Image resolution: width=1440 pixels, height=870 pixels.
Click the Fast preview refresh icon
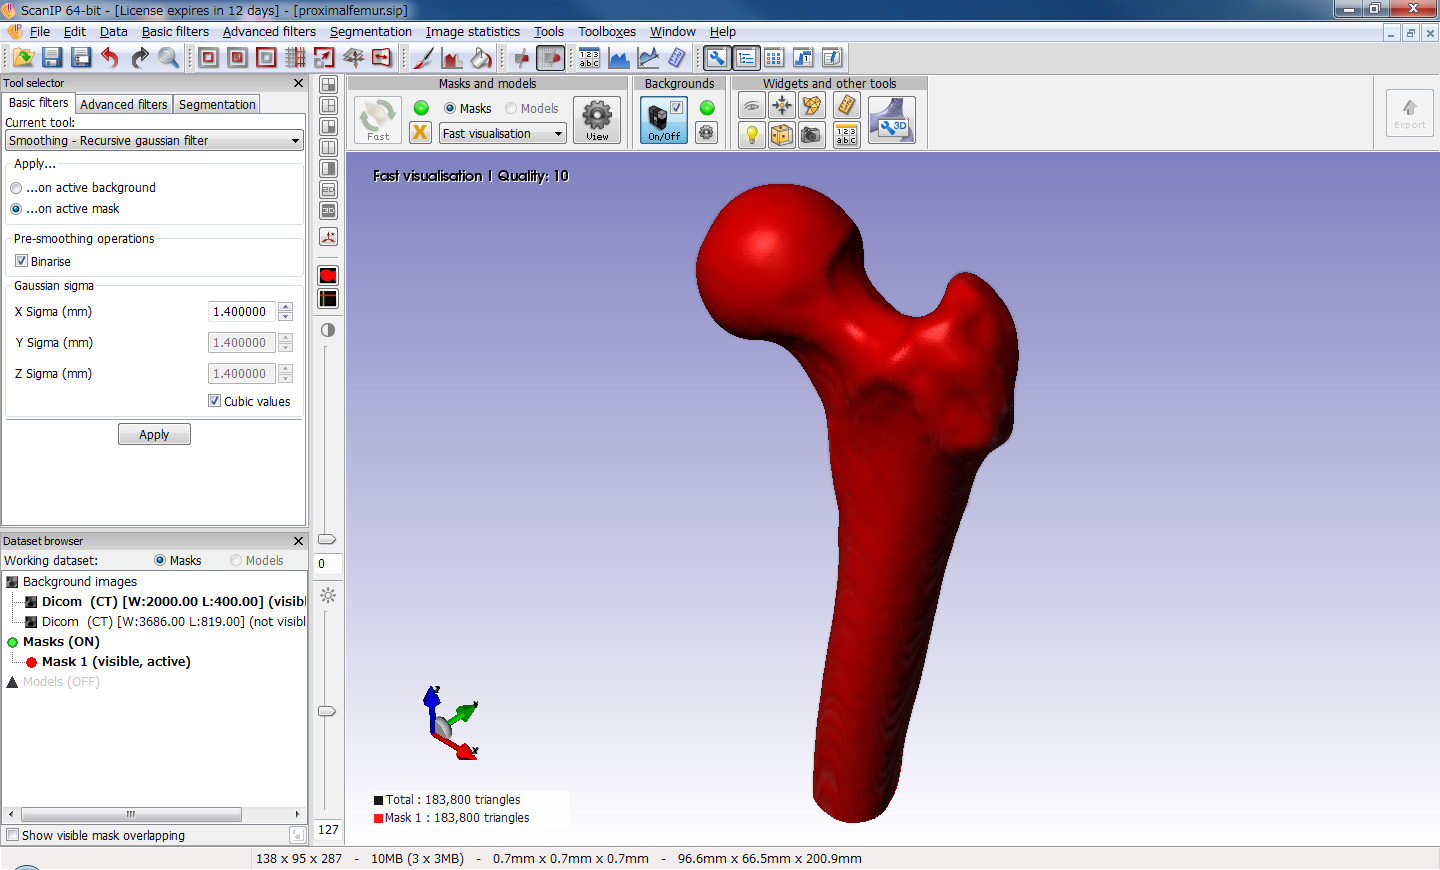[x=378, y=120]
